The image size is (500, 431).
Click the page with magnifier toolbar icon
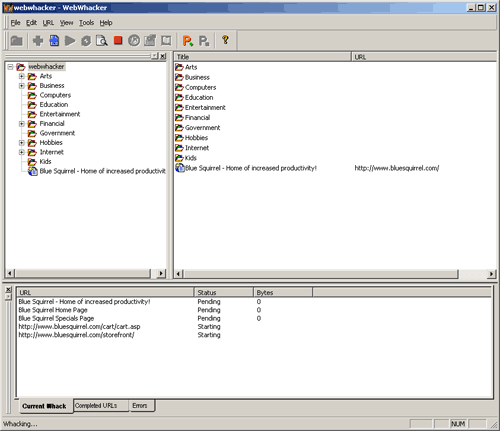(102, 41)
